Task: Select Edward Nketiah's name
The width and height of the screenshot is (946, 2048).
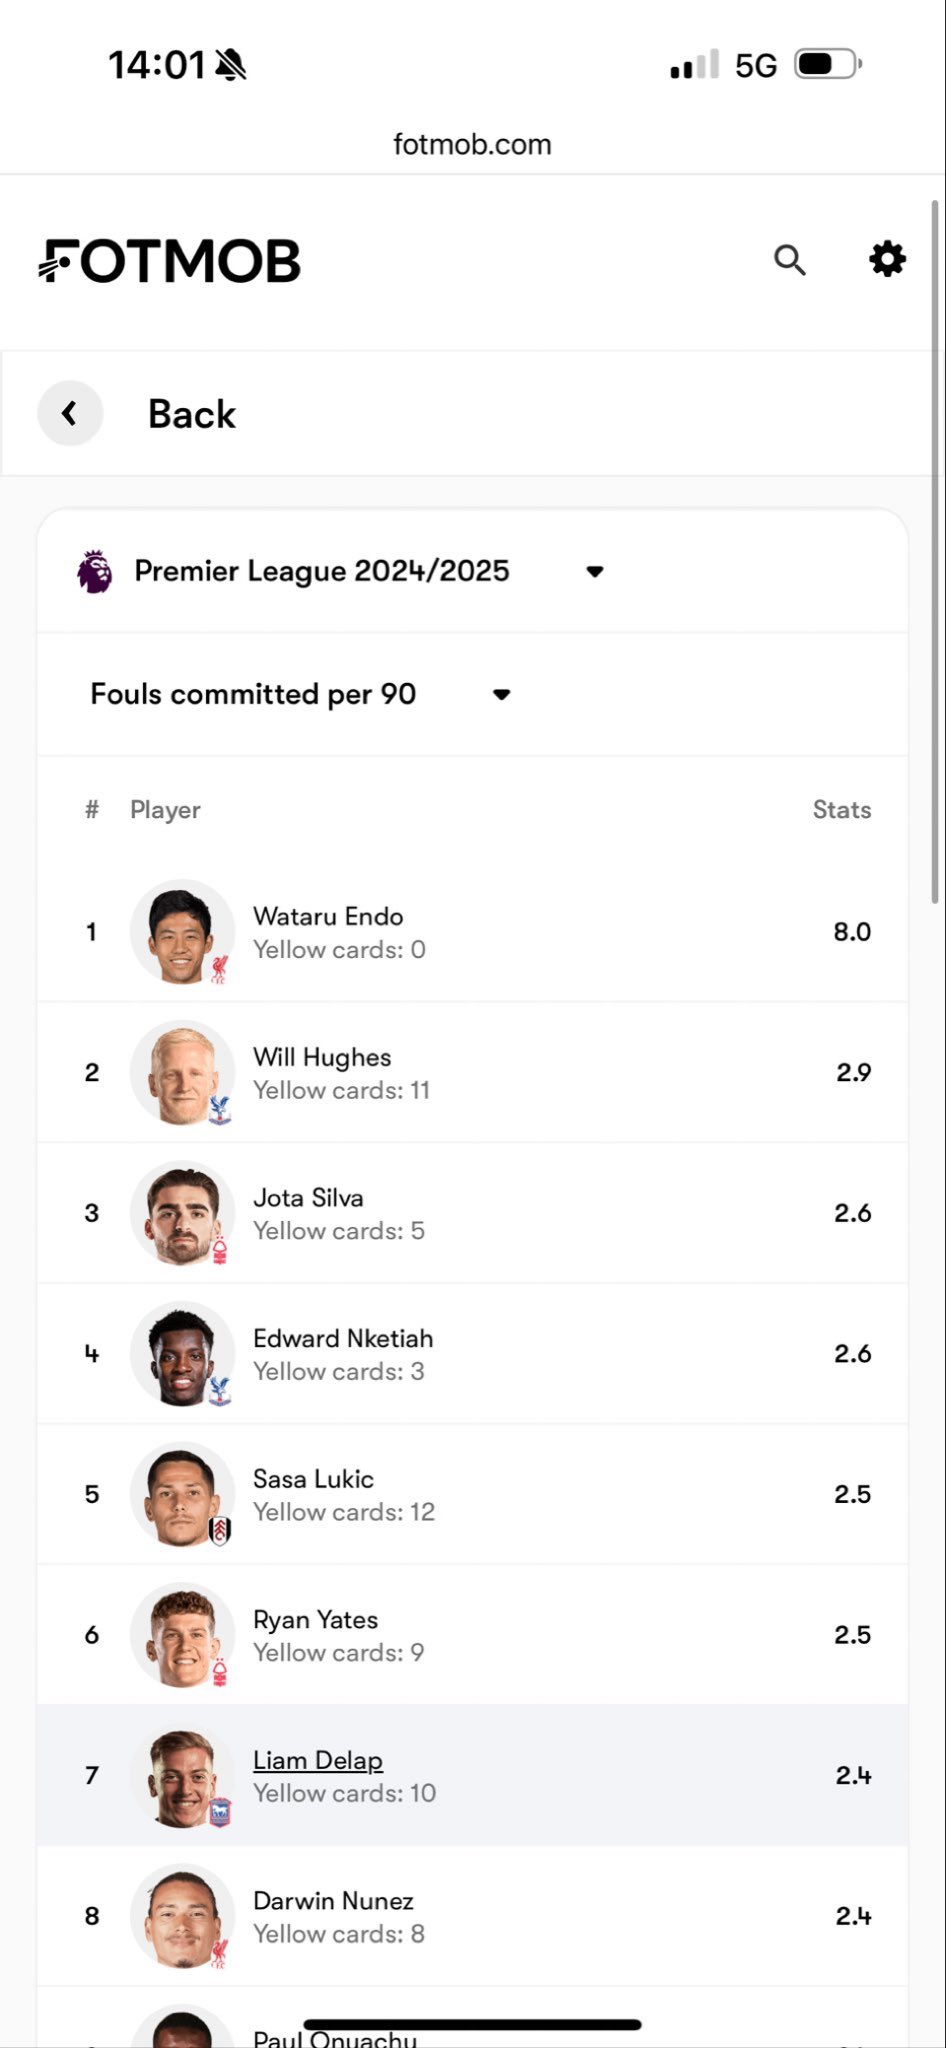Action: pos(343,1339)
